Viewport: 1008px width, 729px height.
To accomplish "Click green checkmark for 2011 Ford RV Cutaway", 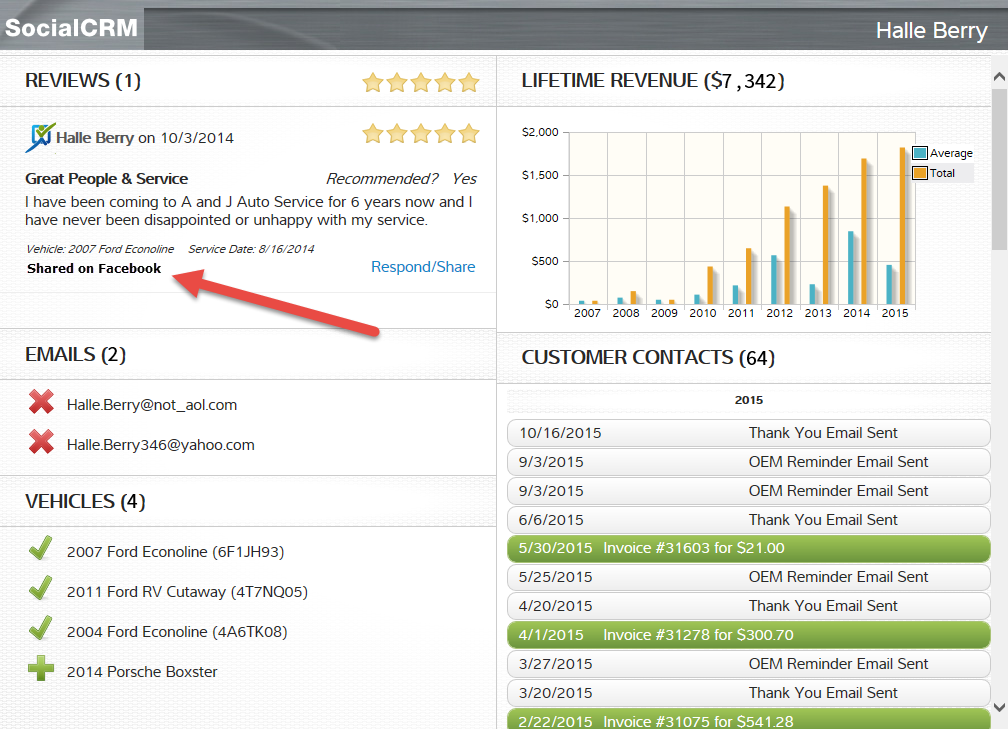I will [x=41, y=590].
